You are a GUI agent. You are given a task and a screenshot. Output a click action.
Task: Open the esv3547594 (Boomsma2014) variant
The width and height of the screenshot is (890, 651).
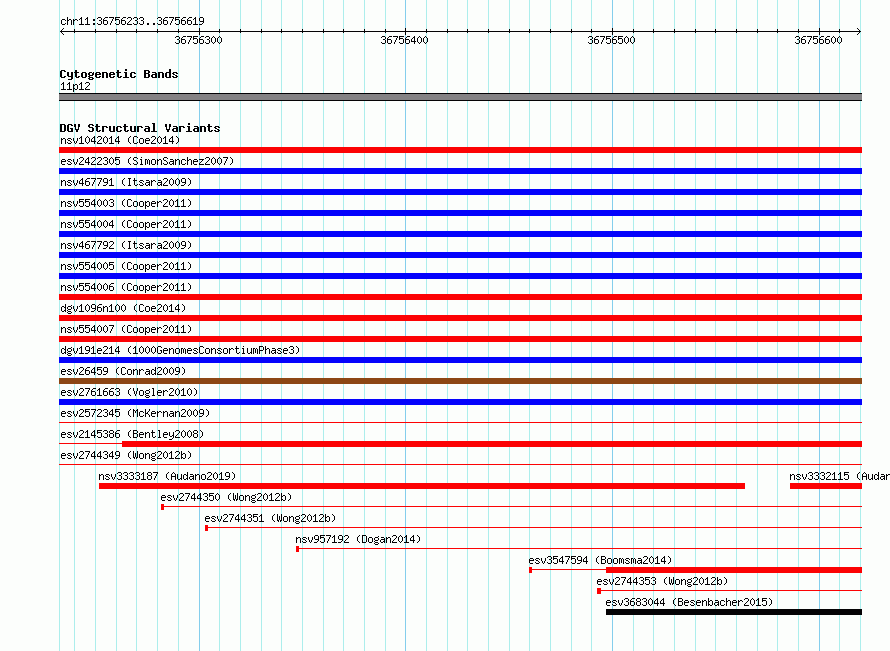coord(600,560)
